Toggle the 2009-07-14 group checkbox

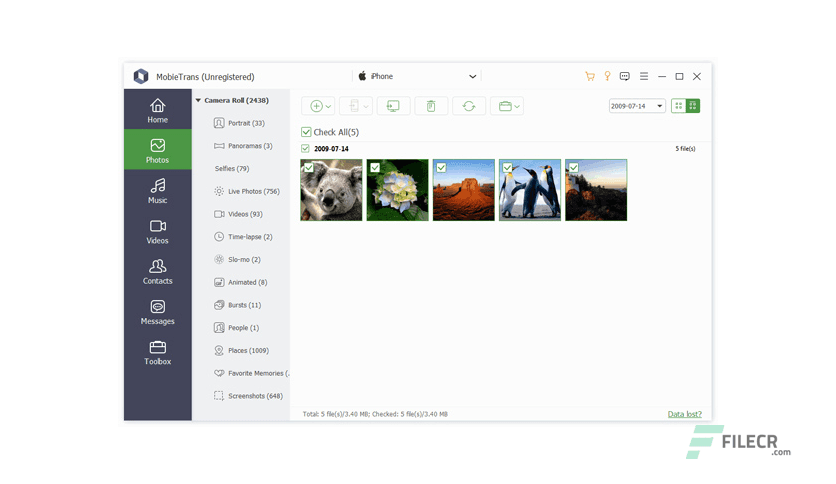click(x=305, y=149)
